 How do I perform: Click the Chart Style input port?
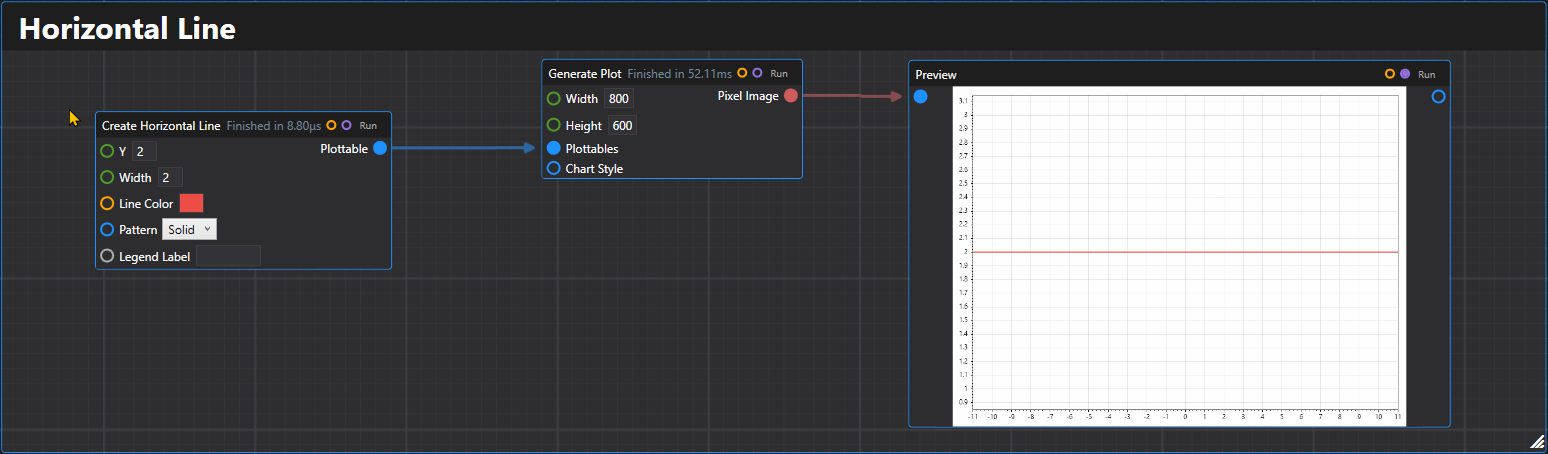(554, 168)
